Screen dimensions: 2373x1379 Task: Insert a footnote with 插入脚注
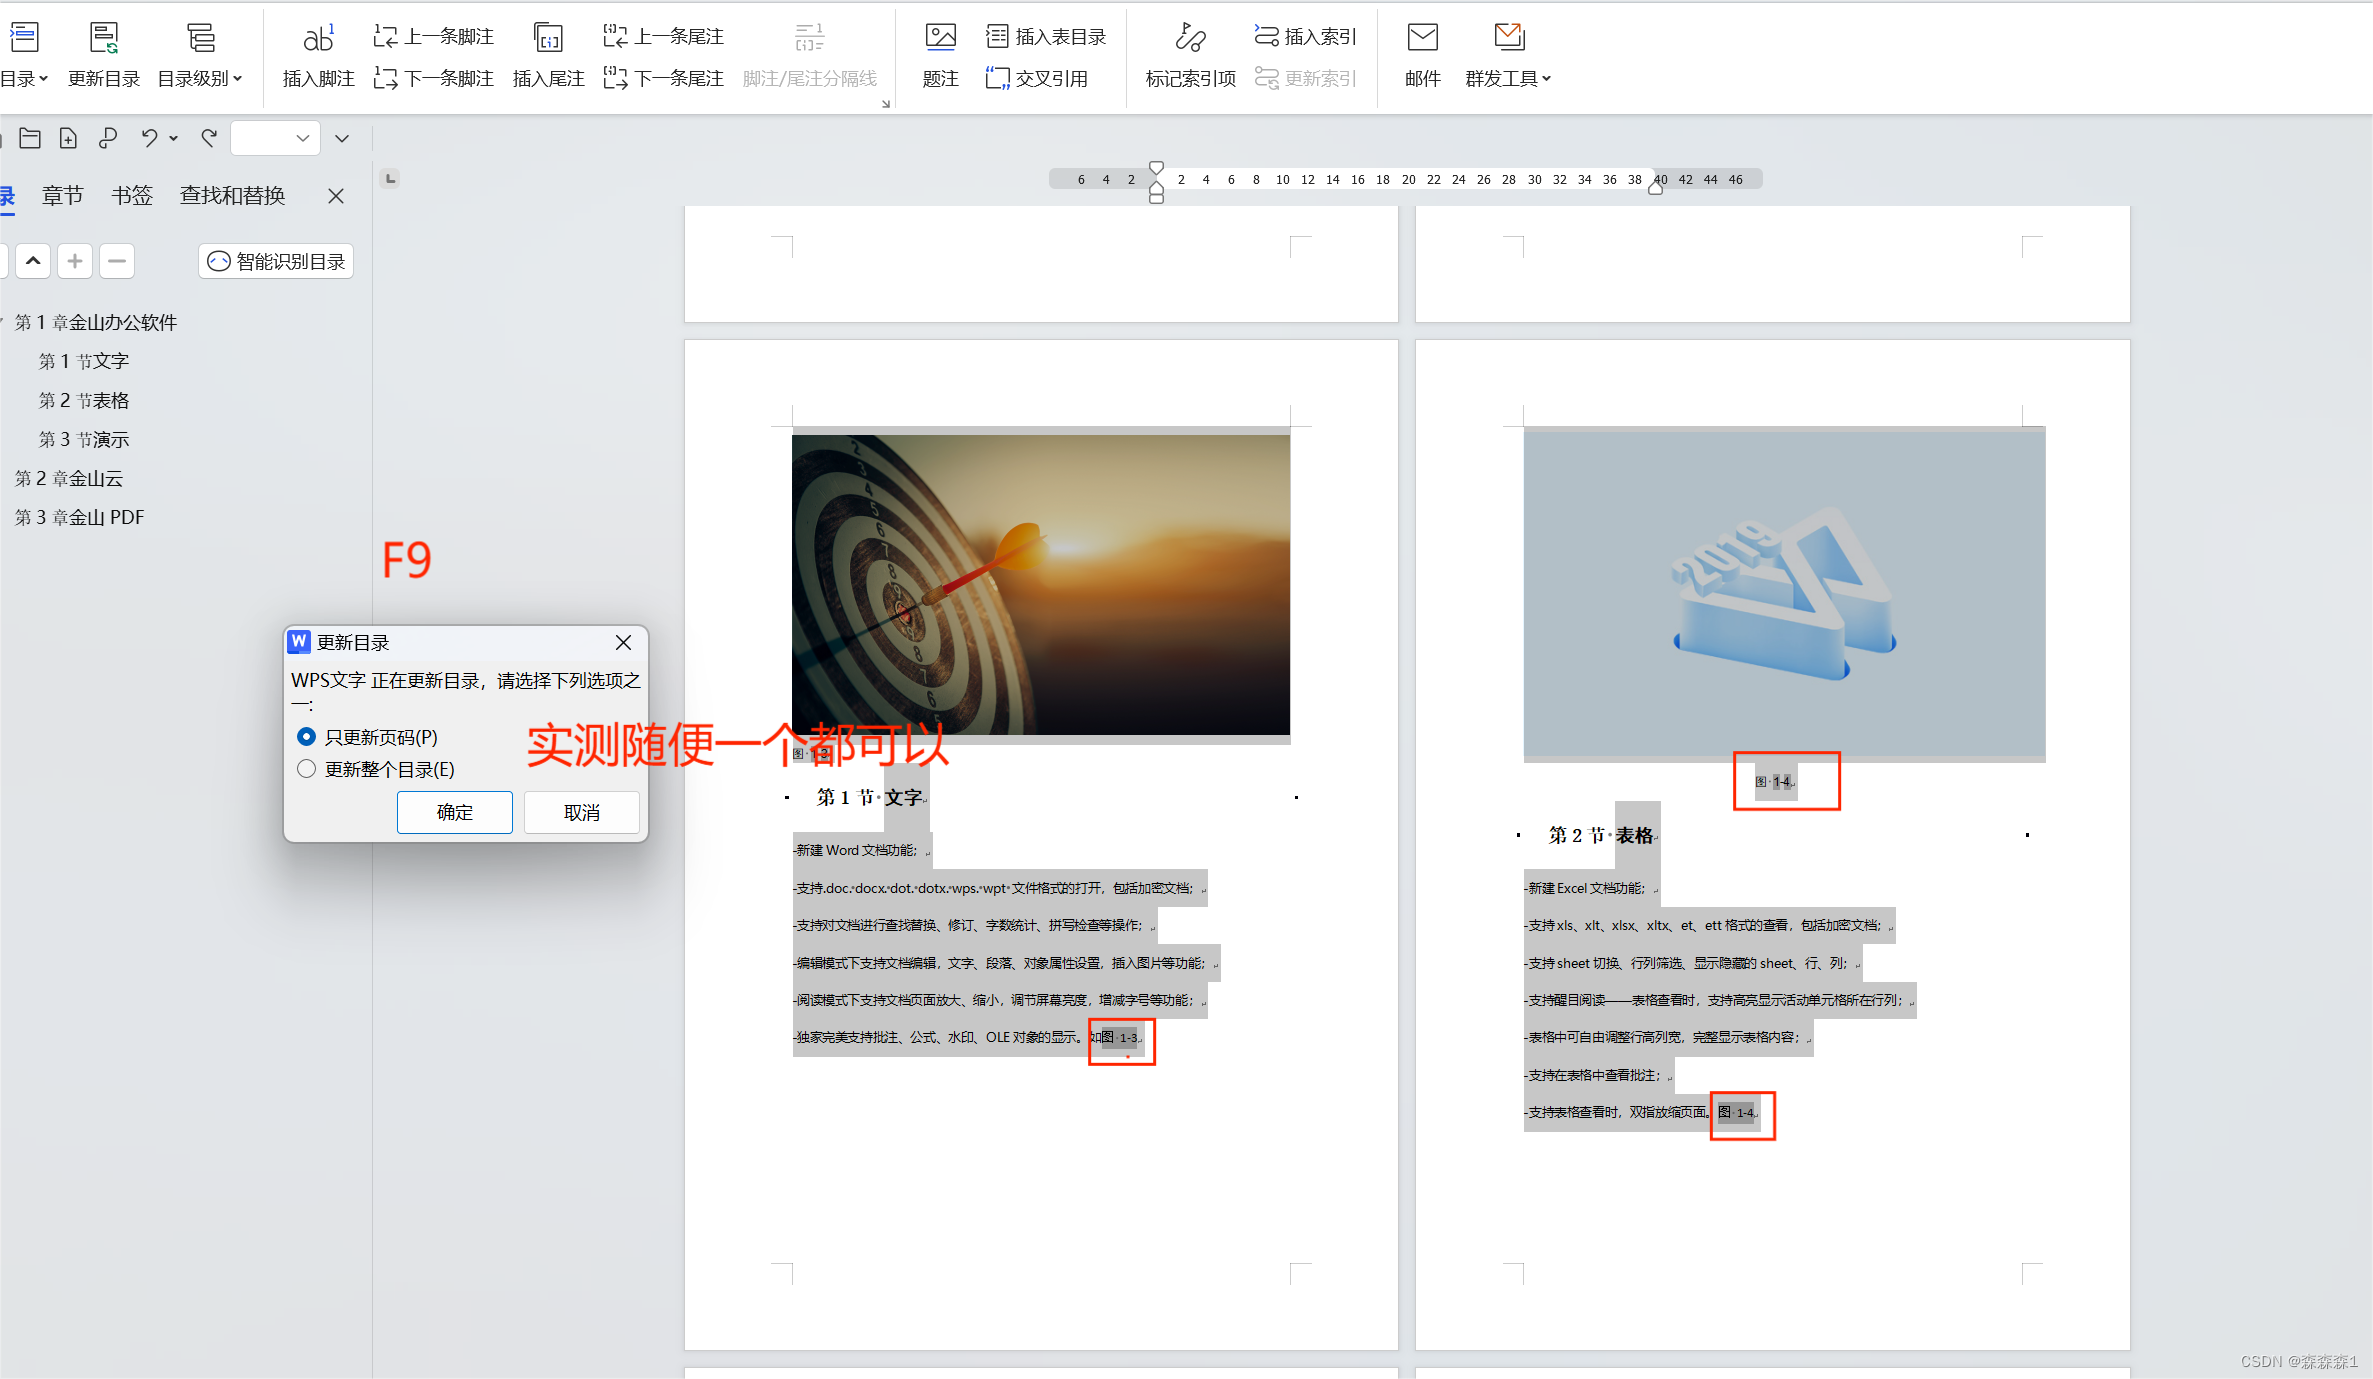tap(317, 55)
